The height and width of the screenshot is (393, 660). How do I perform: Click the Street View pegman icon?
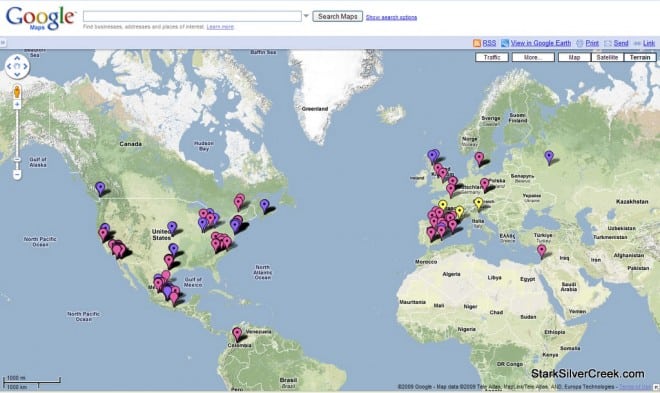[x=17, y=92]
